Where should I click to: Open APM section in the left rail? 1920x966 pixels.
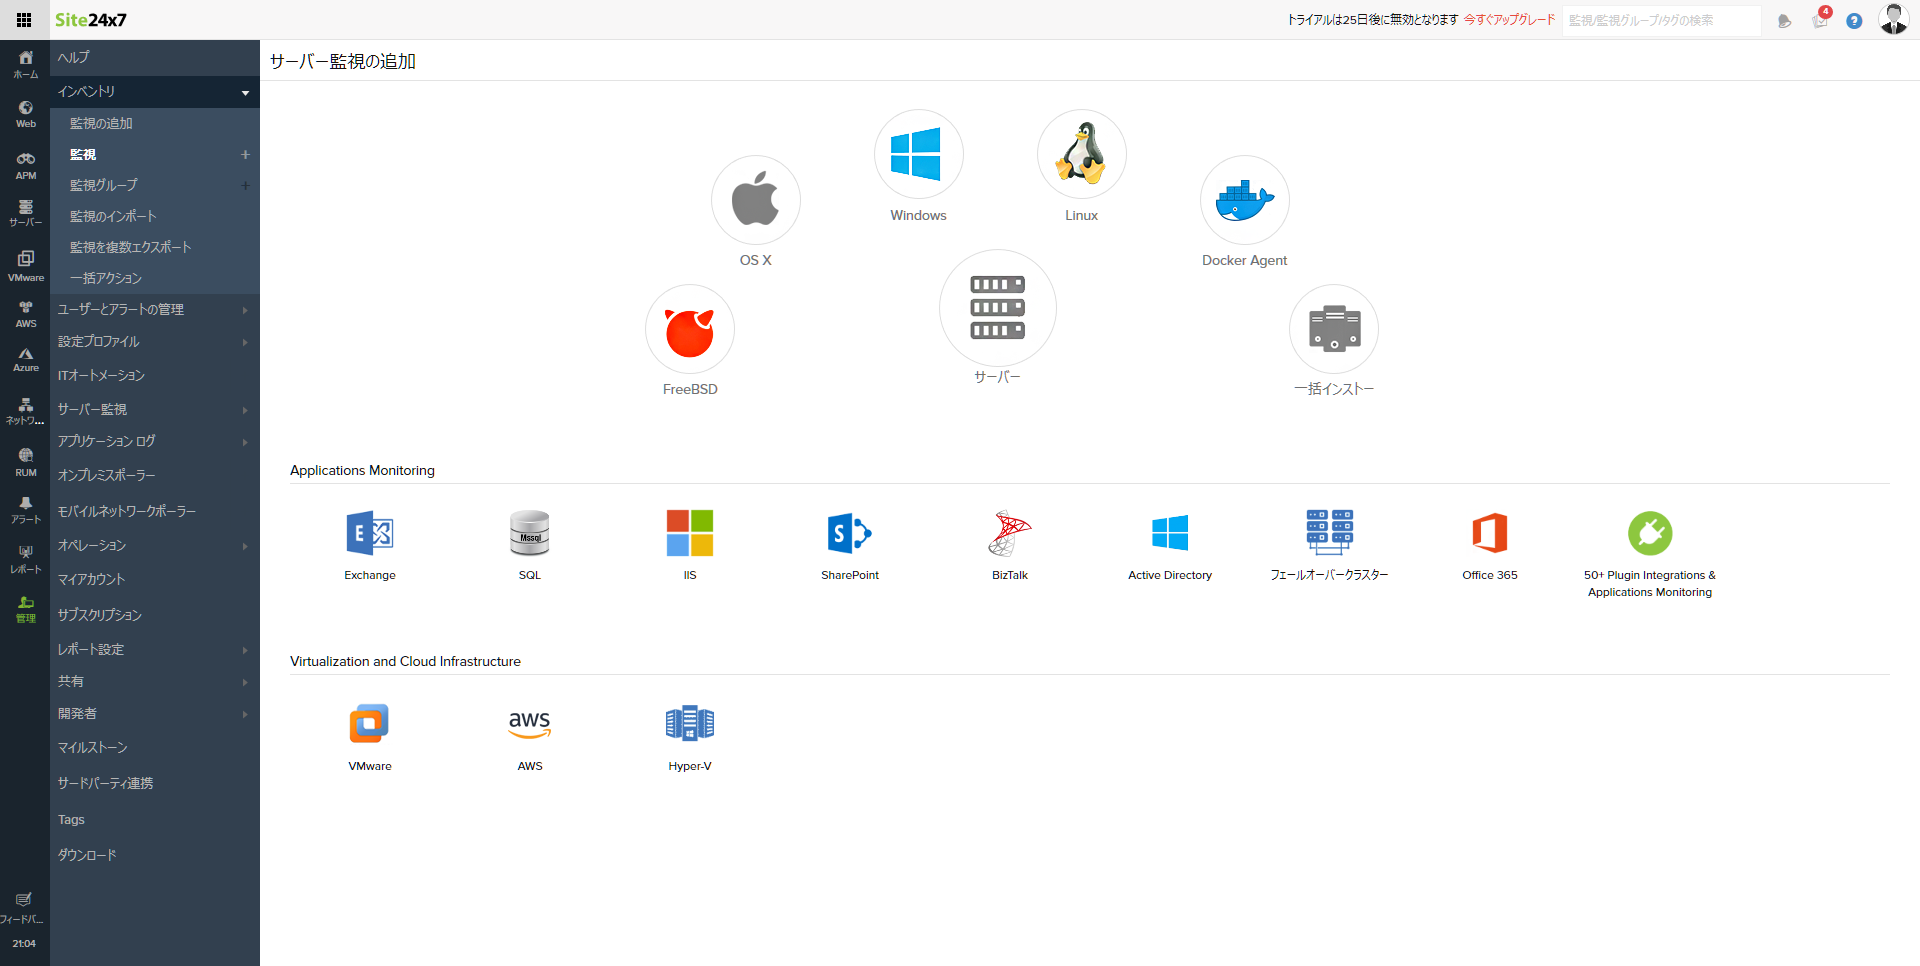[x=25, y=165]
